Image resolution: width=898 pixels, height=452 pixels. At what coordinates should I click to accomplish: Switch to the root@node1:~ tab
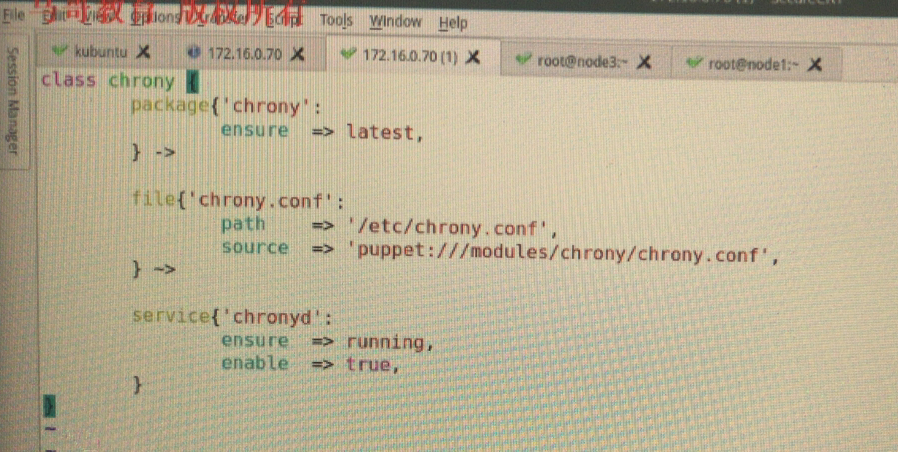pos(753,64)
